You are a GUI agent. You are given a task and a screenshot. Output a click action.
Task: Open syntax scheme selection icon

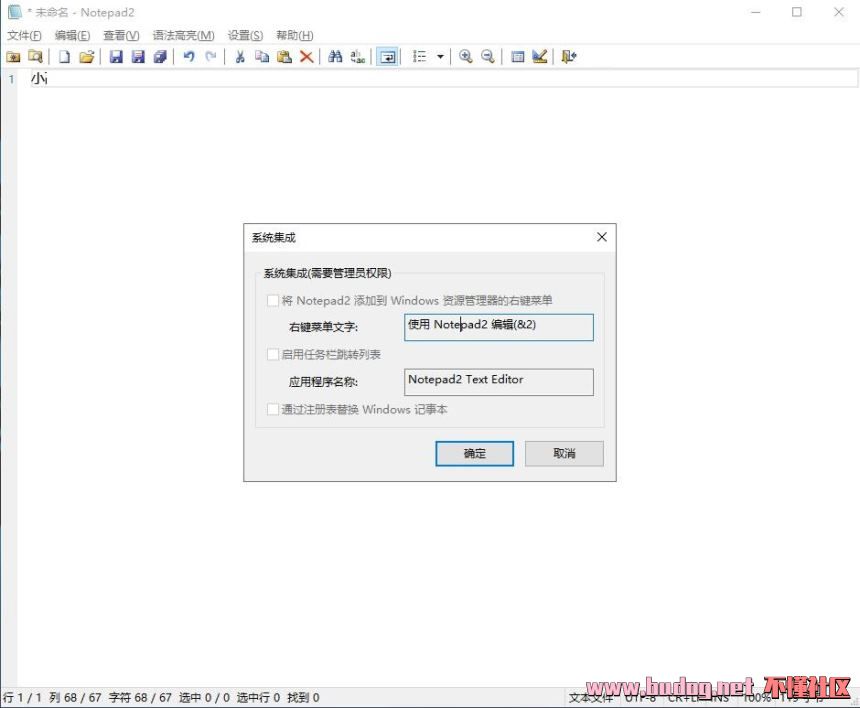517,56
